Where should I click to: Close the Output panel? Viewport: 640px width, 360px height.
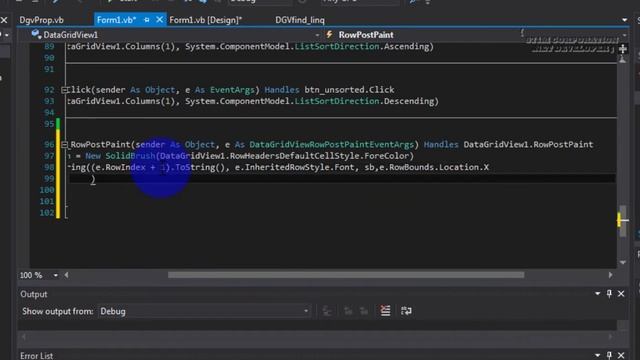click(x=621, y=294)
